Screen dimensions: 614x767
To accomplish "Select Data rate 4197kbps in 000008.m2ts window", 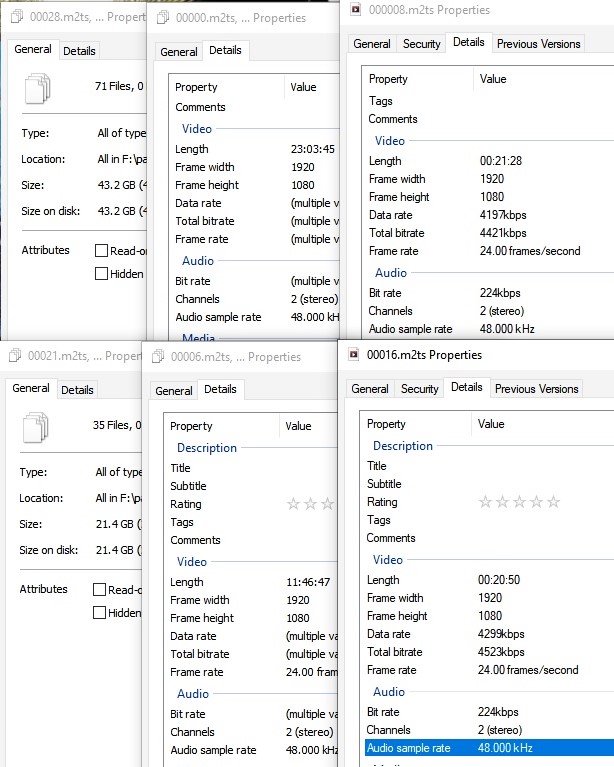I will (x=503, y=215).
